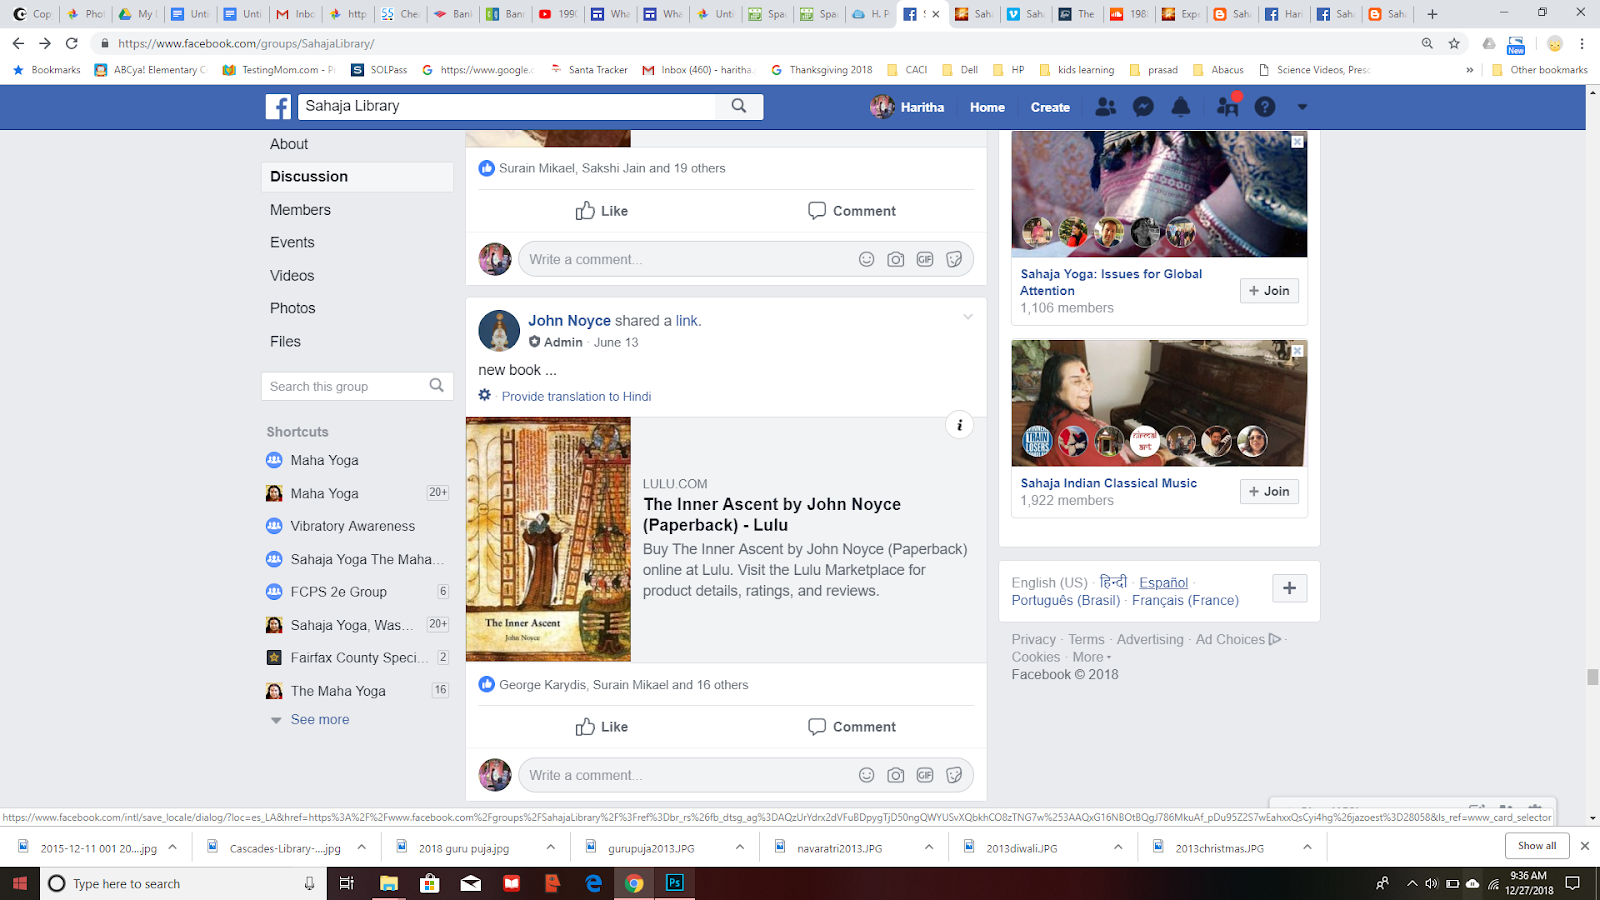Join Sahaja Indian Classical Music group
Screen dimensions: 1600x900
tap(1269, 491)
